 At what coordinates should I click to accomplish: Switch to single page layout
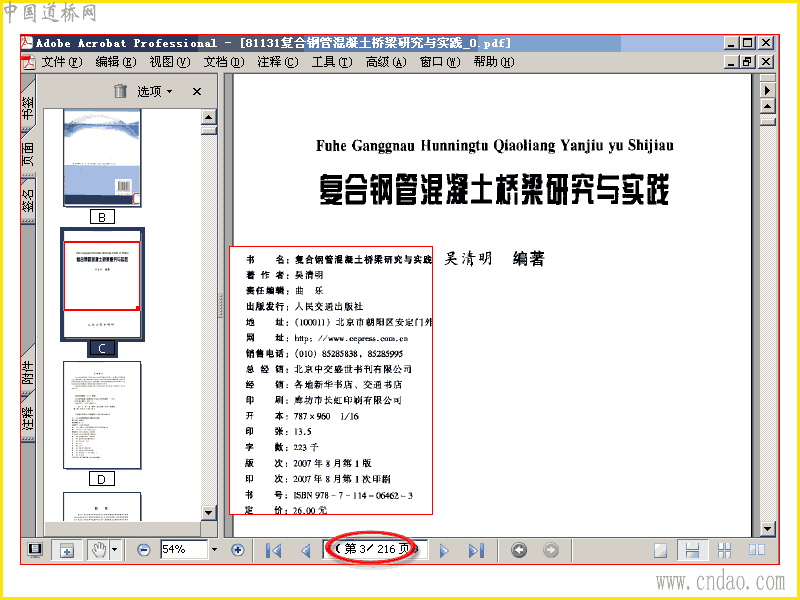click(x=660, y=550)
